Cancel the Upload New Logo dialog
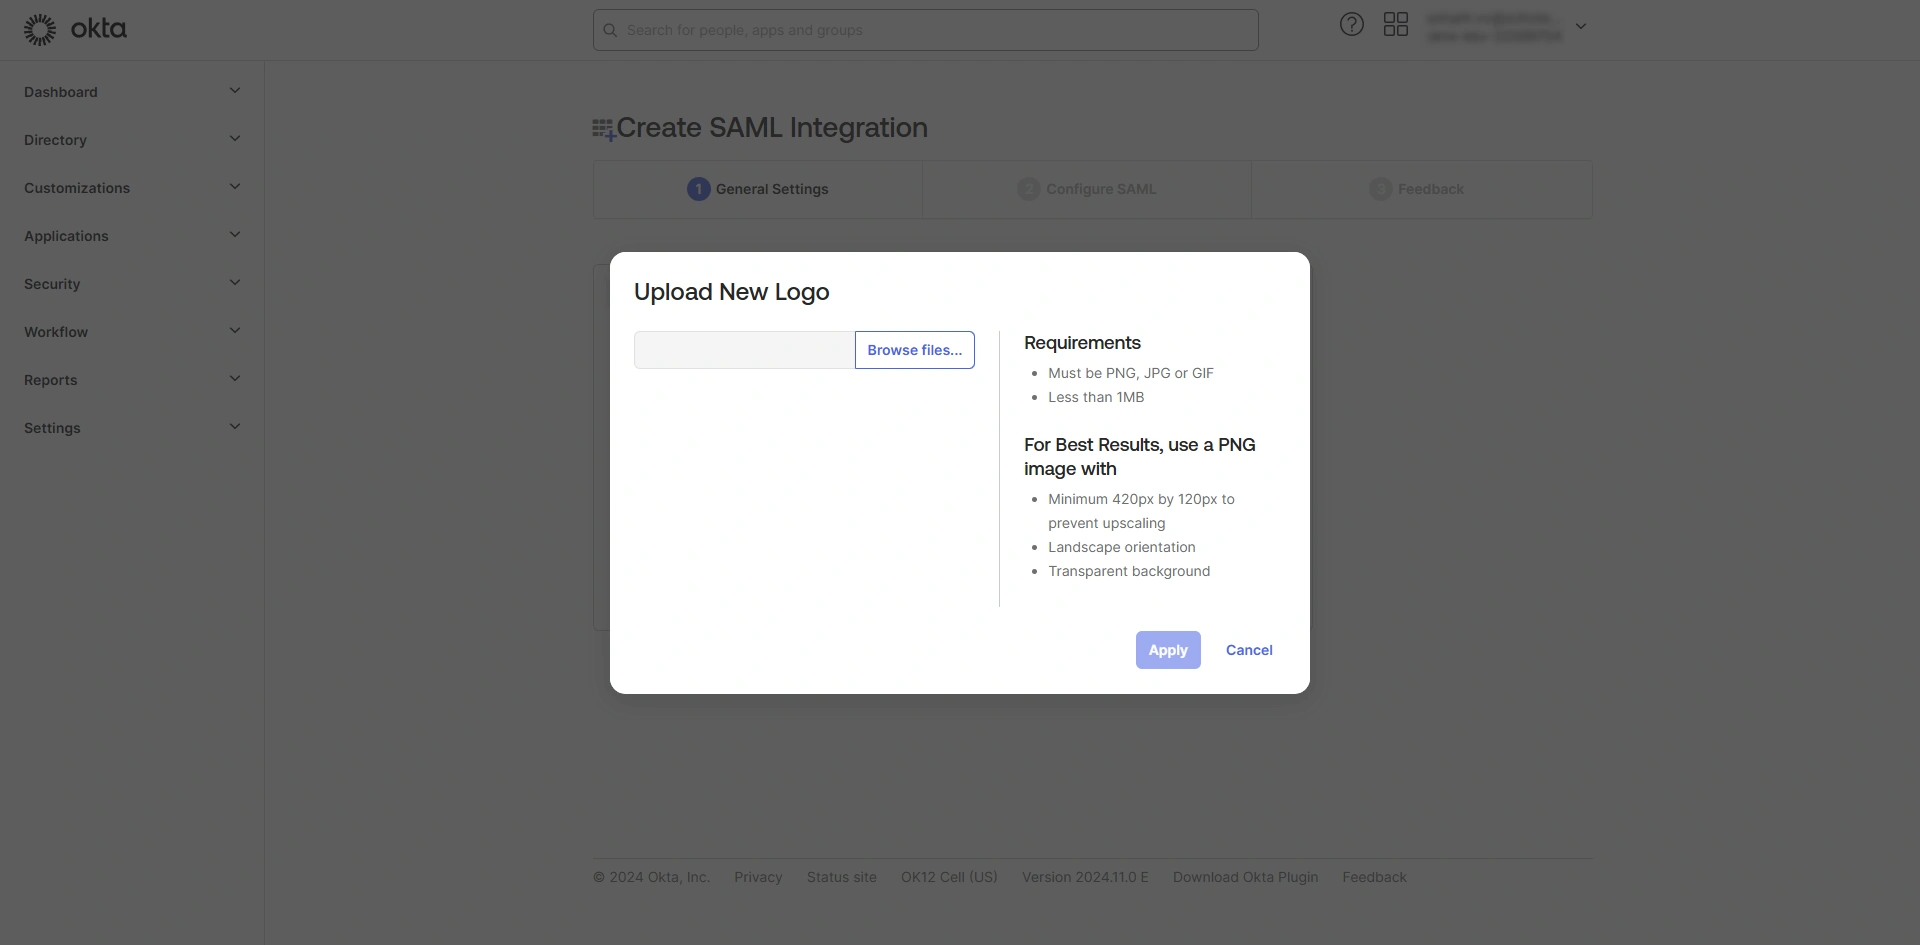Image resolution: width=1920 pixels, height=945 pixels. pos(1249,650)
